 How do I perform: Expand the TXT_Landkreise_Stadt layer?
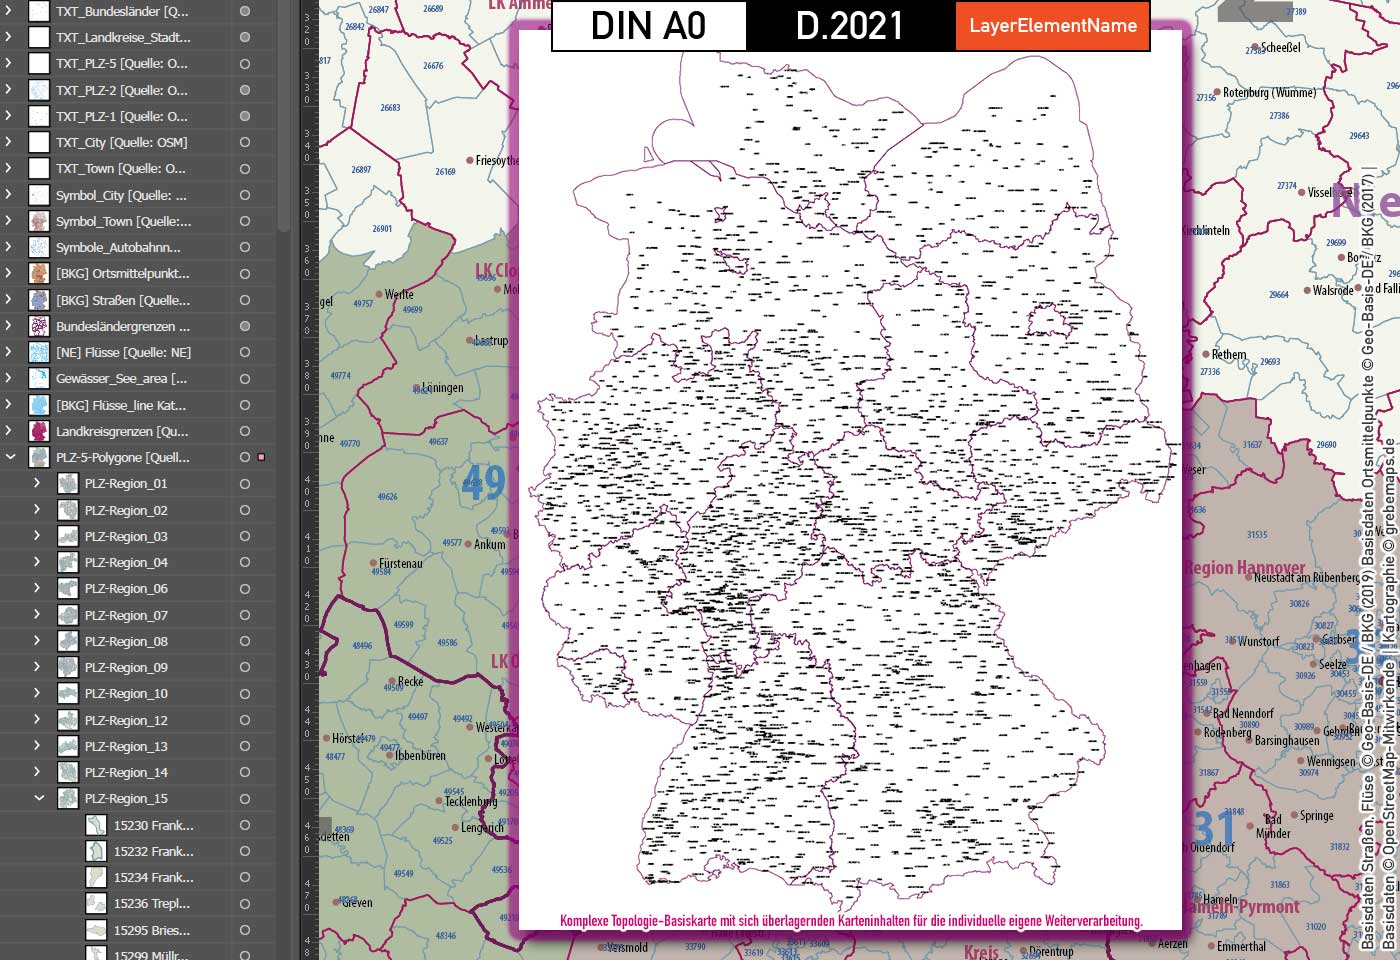coord(9,37)
